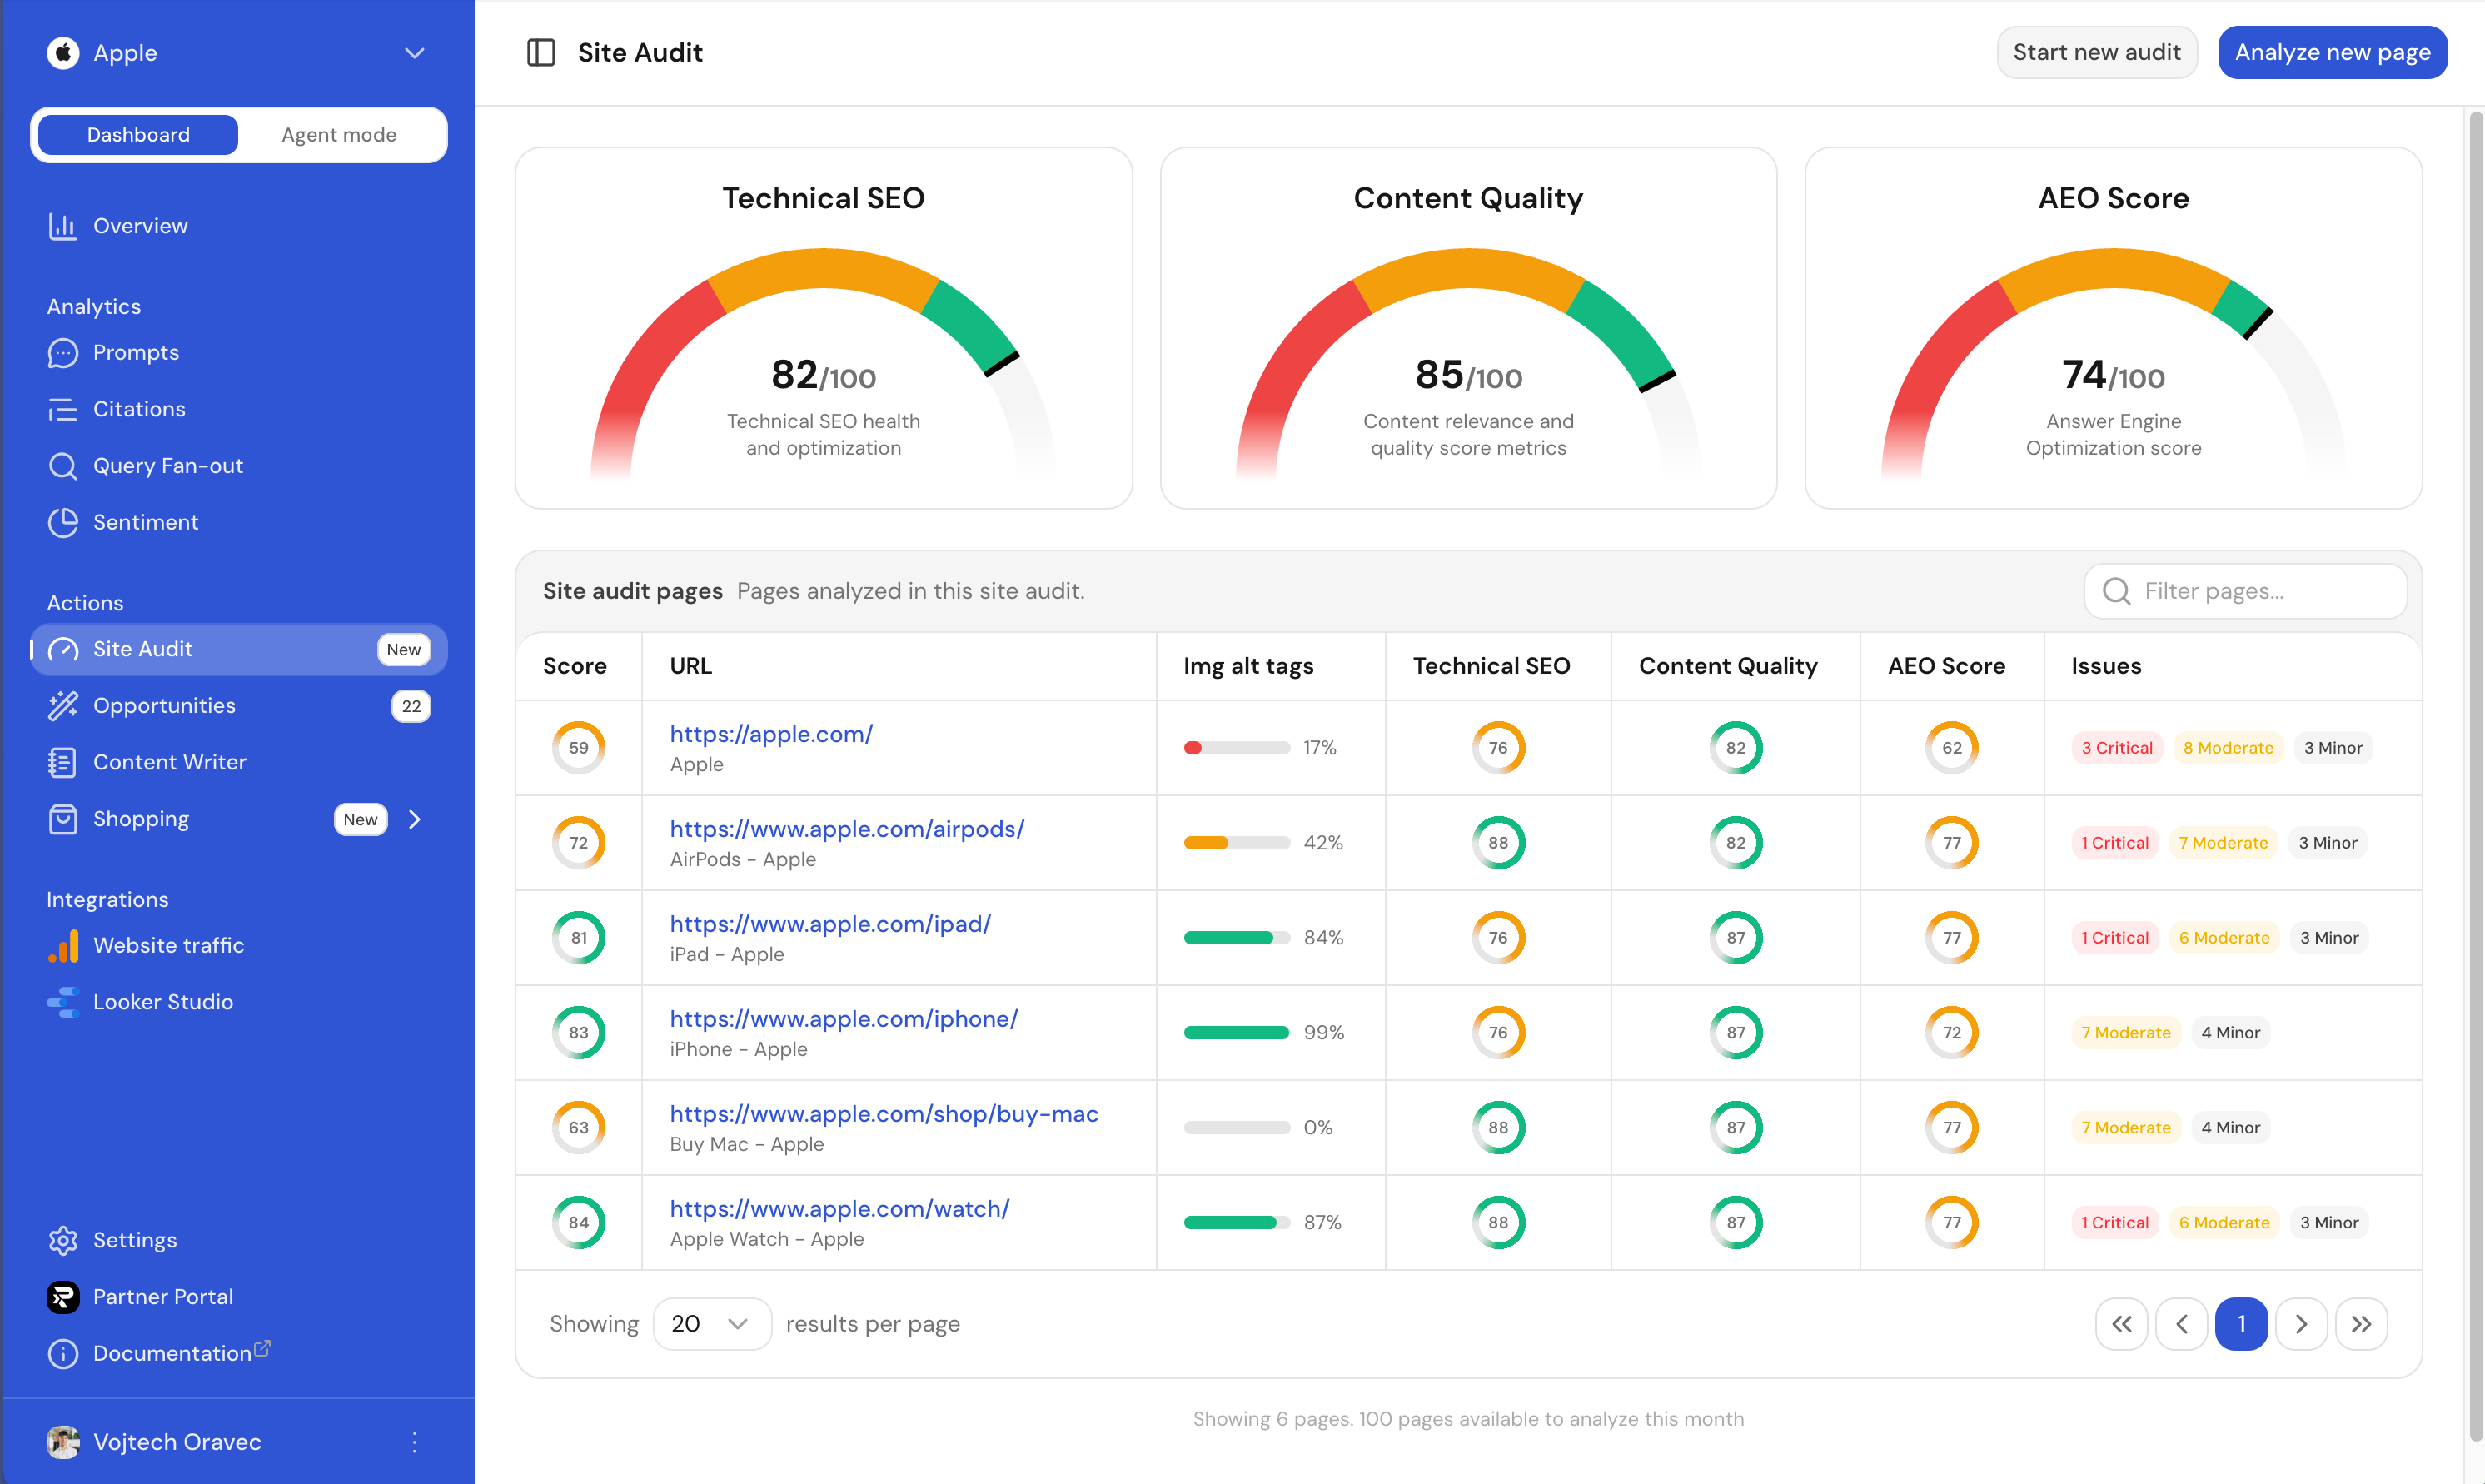Open the apple.com/shop/buy-mac link
This screenshot has width=2485, height=1484.
click(884, 1114)
